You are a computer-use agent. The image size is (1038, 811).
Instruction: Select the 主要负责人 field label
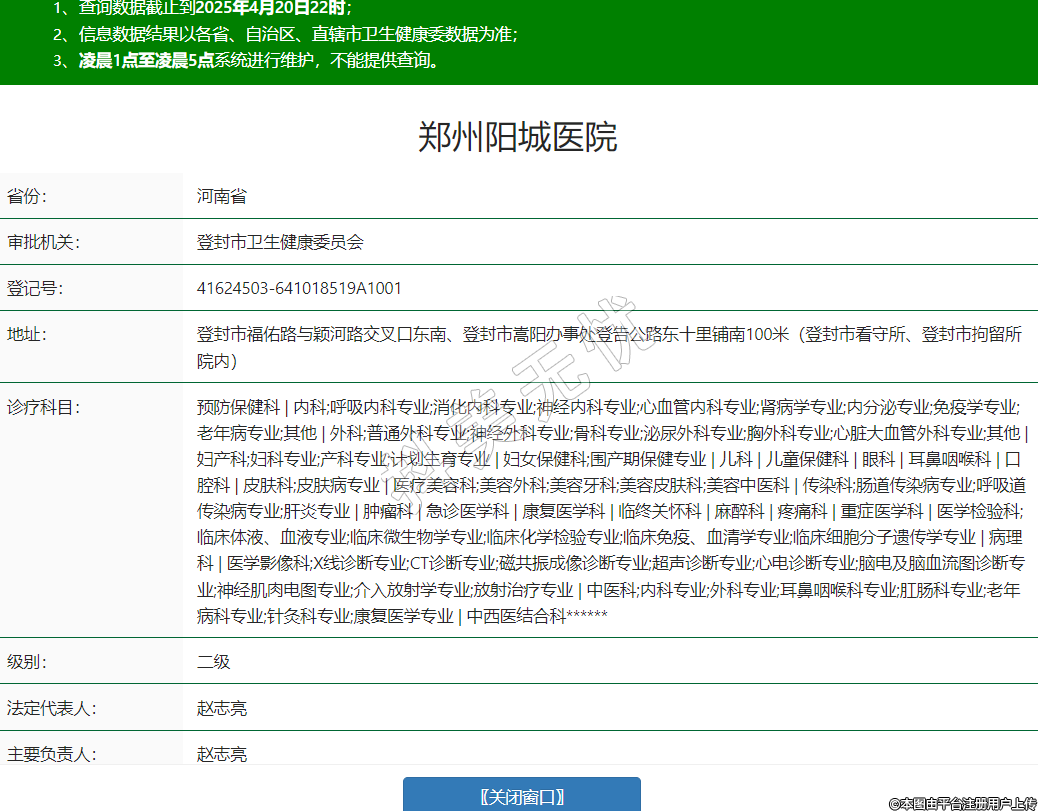point(51,754)
